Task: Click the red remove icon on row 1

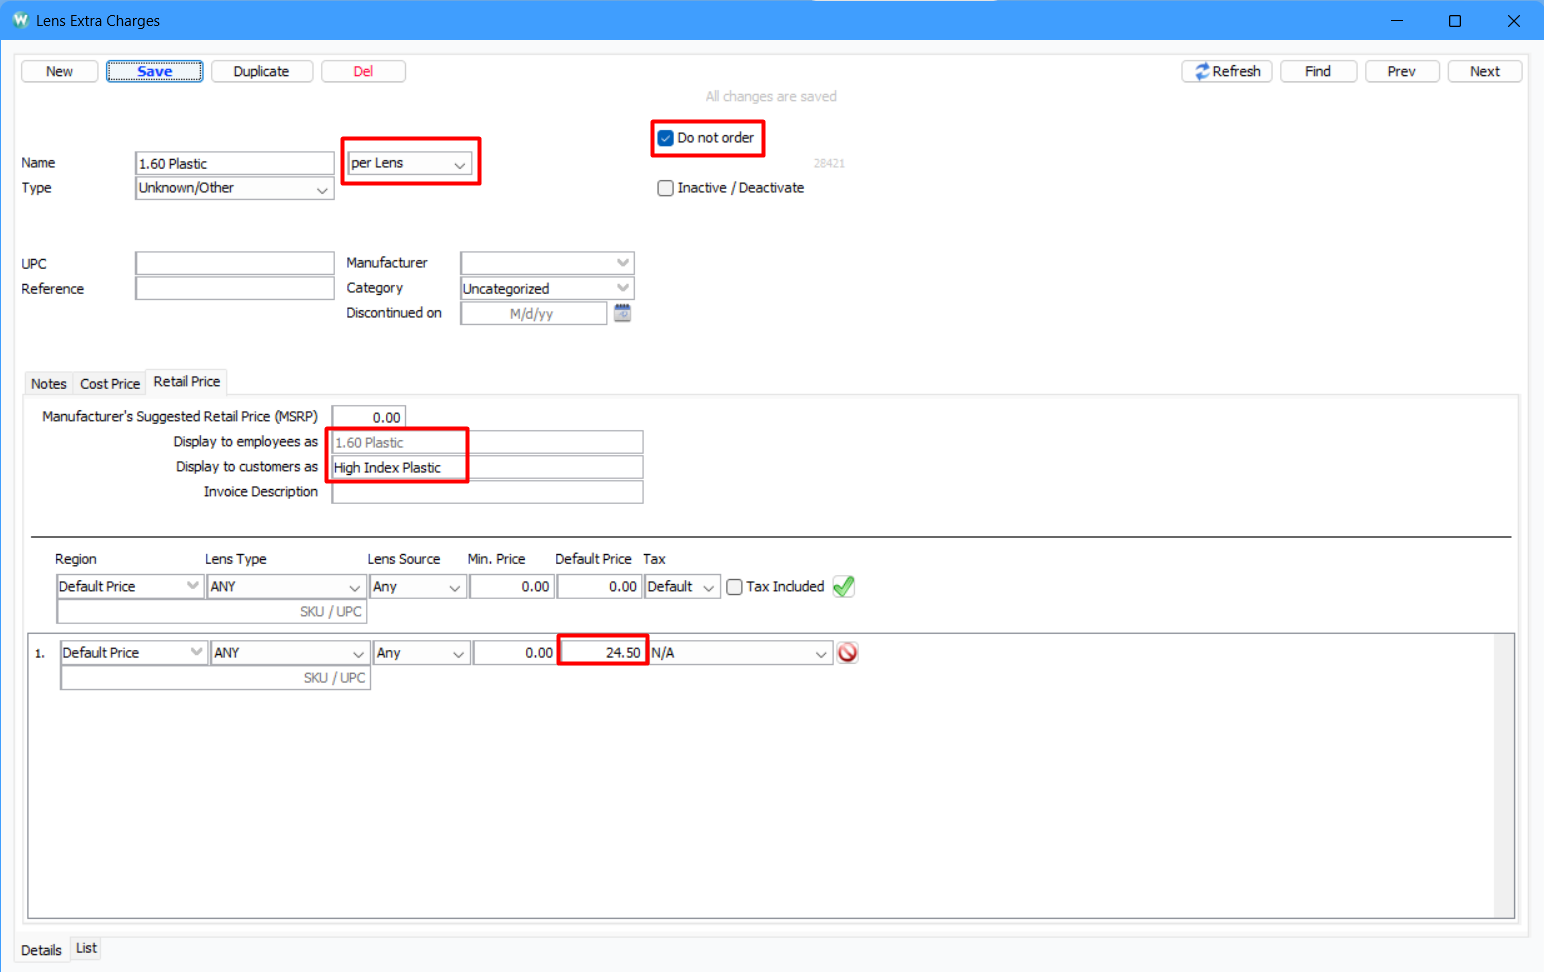Action: coord(847,653)
